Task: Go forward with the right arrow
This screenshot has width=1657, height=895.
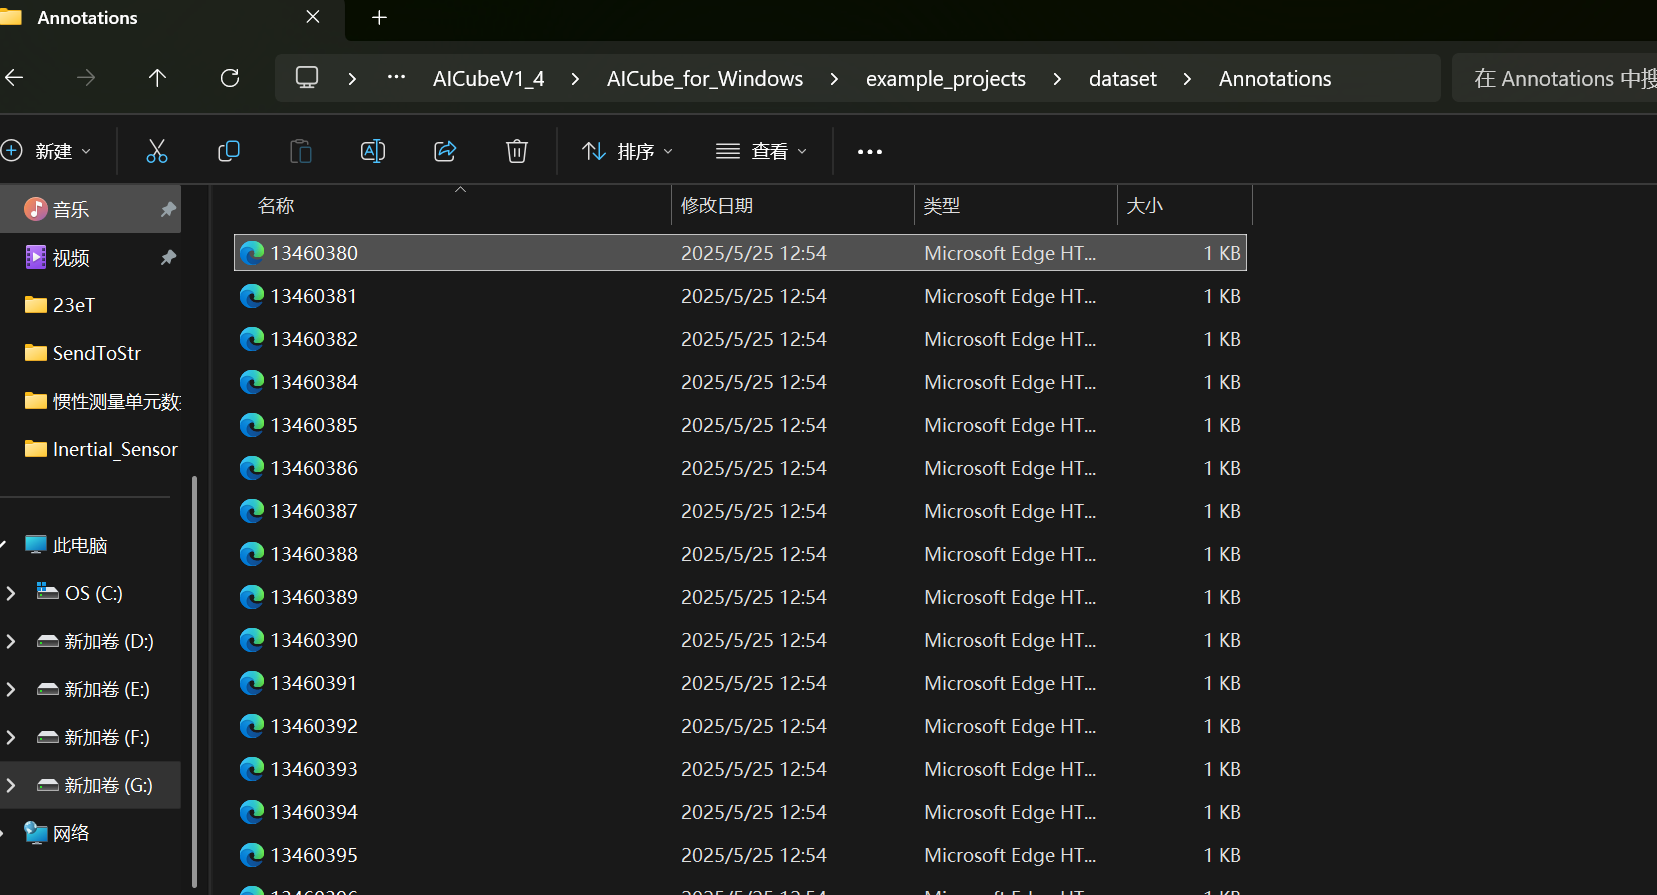Action: click(x=86, y=78)
